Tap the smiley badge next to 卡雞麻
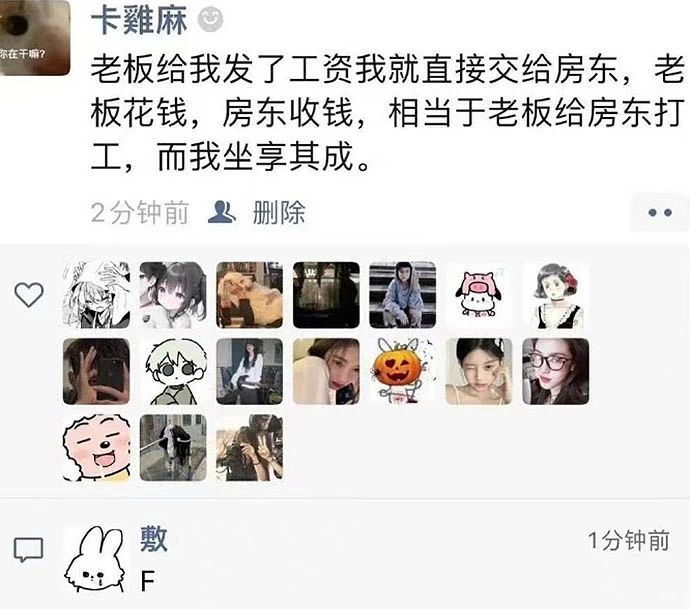 [210, 19]
